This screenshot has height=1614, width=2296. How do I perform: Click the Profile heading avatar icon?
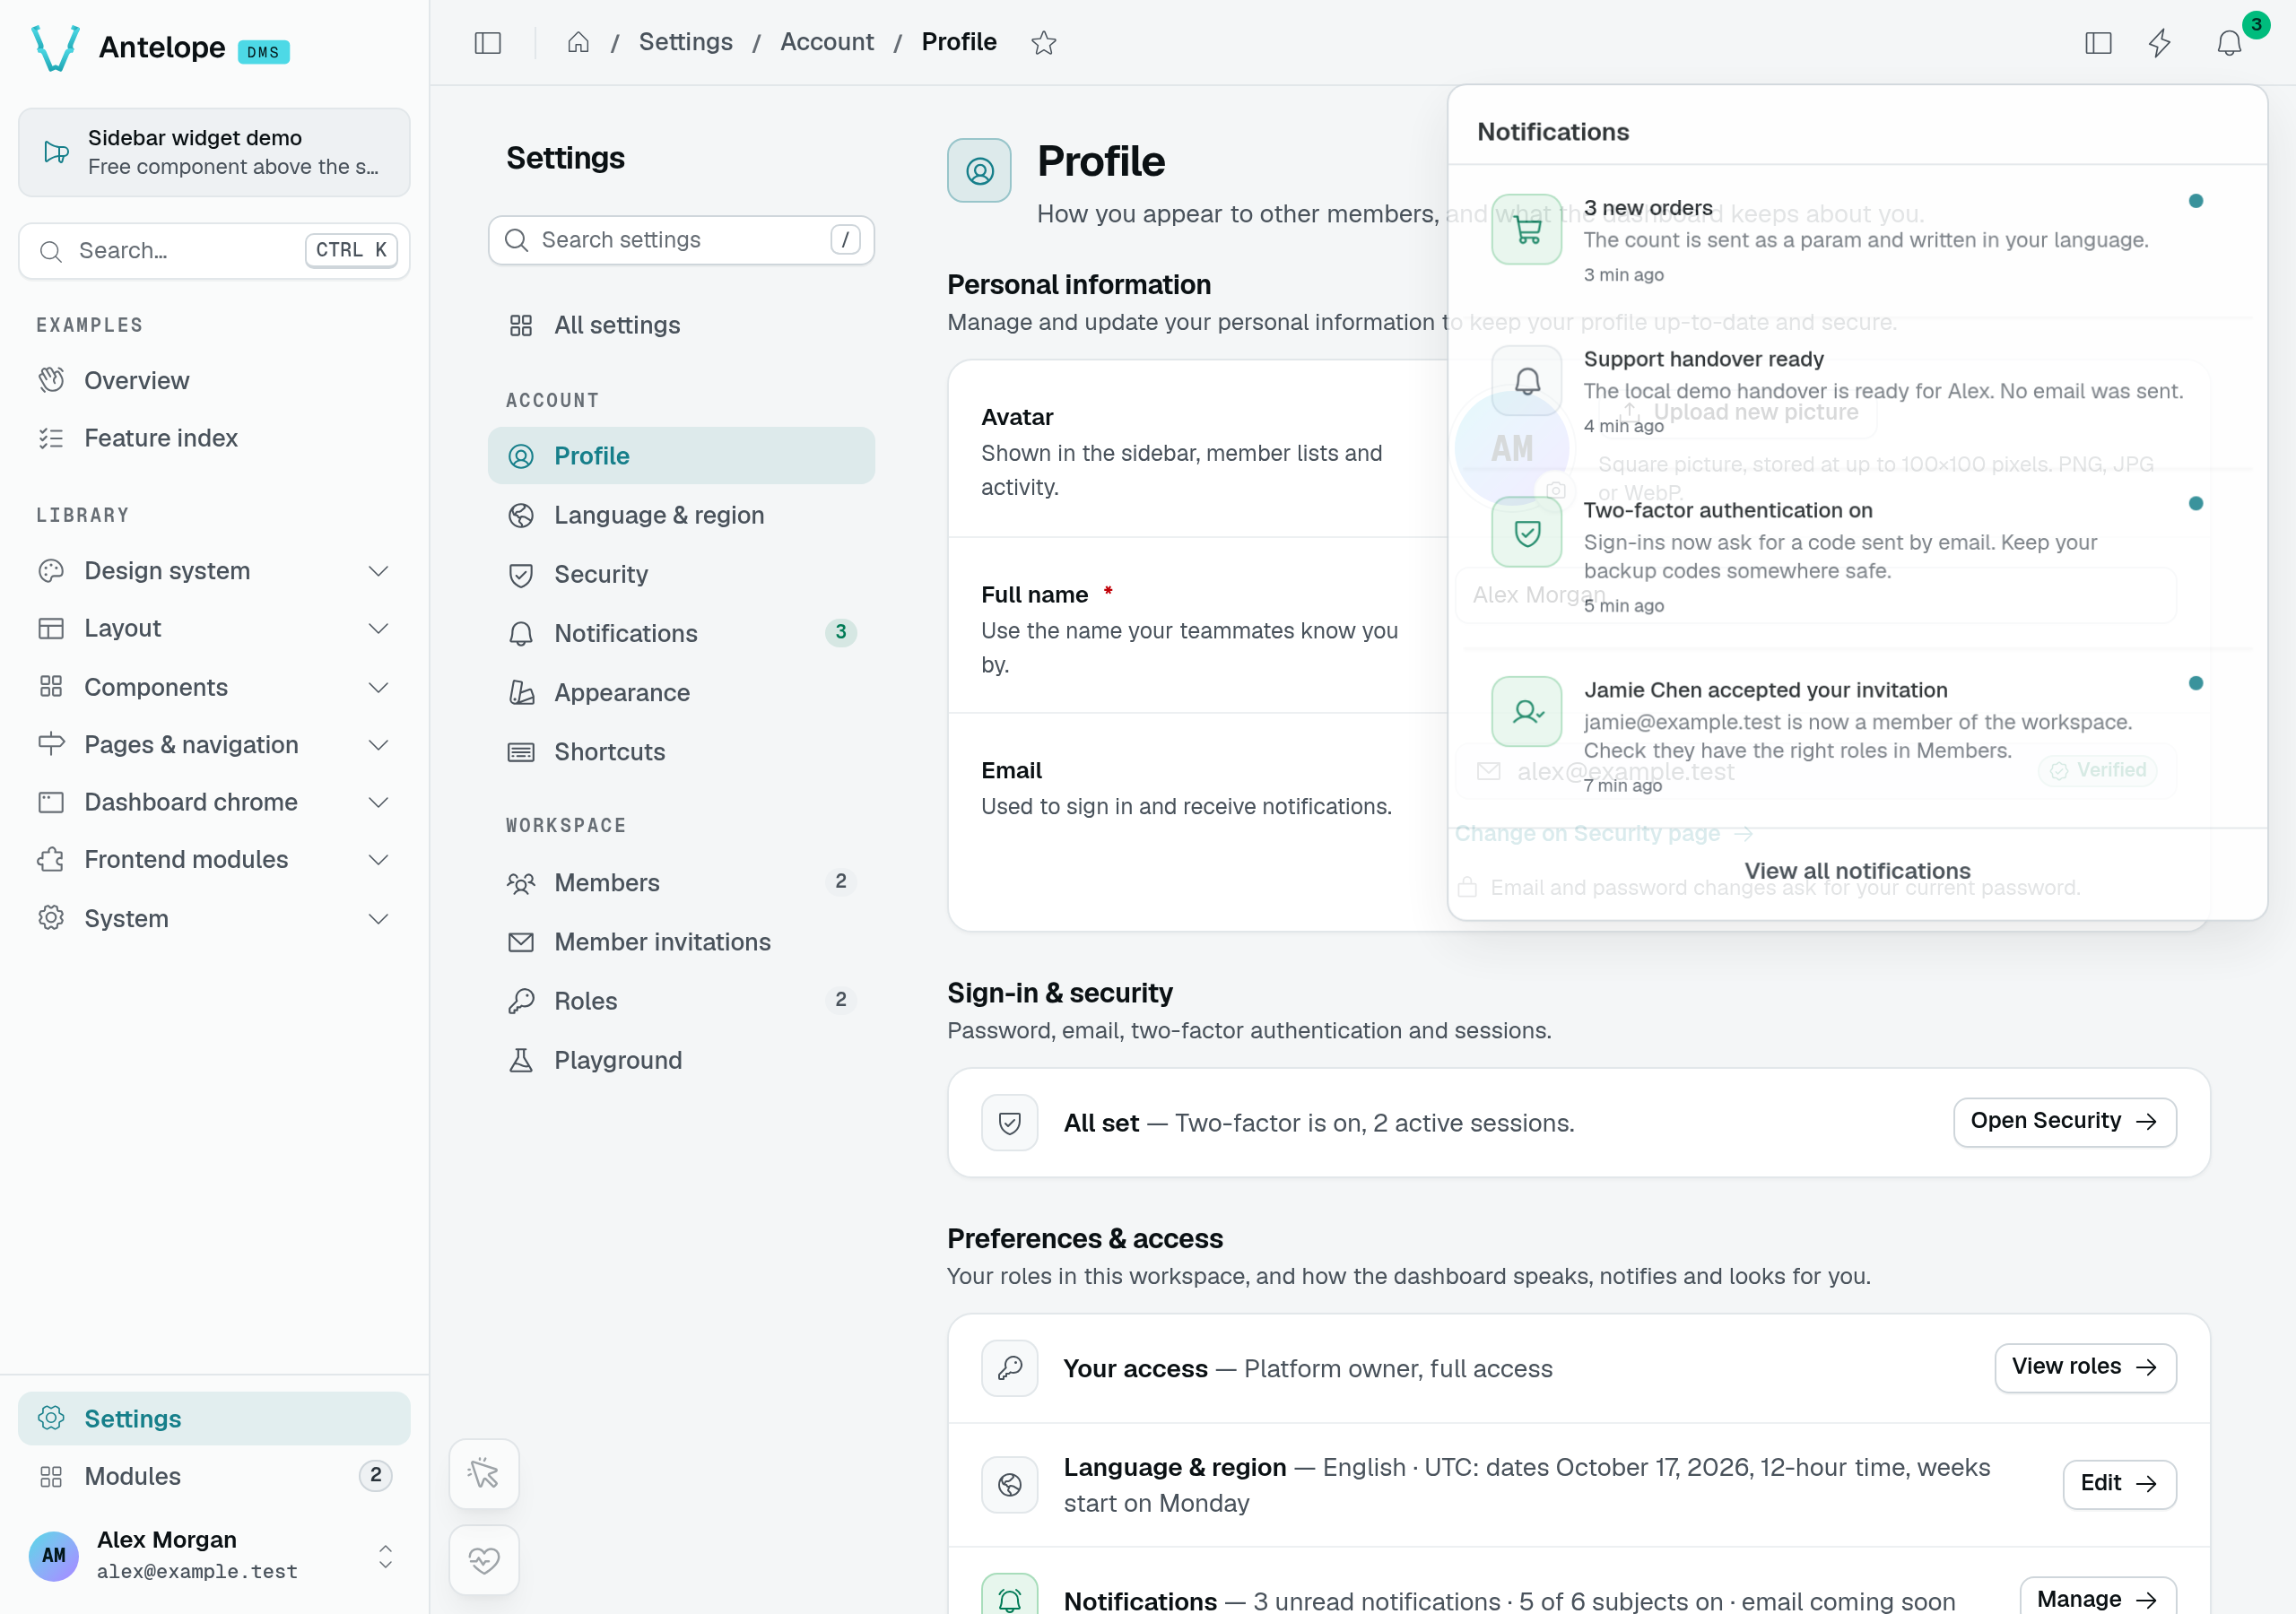[979, 170]
